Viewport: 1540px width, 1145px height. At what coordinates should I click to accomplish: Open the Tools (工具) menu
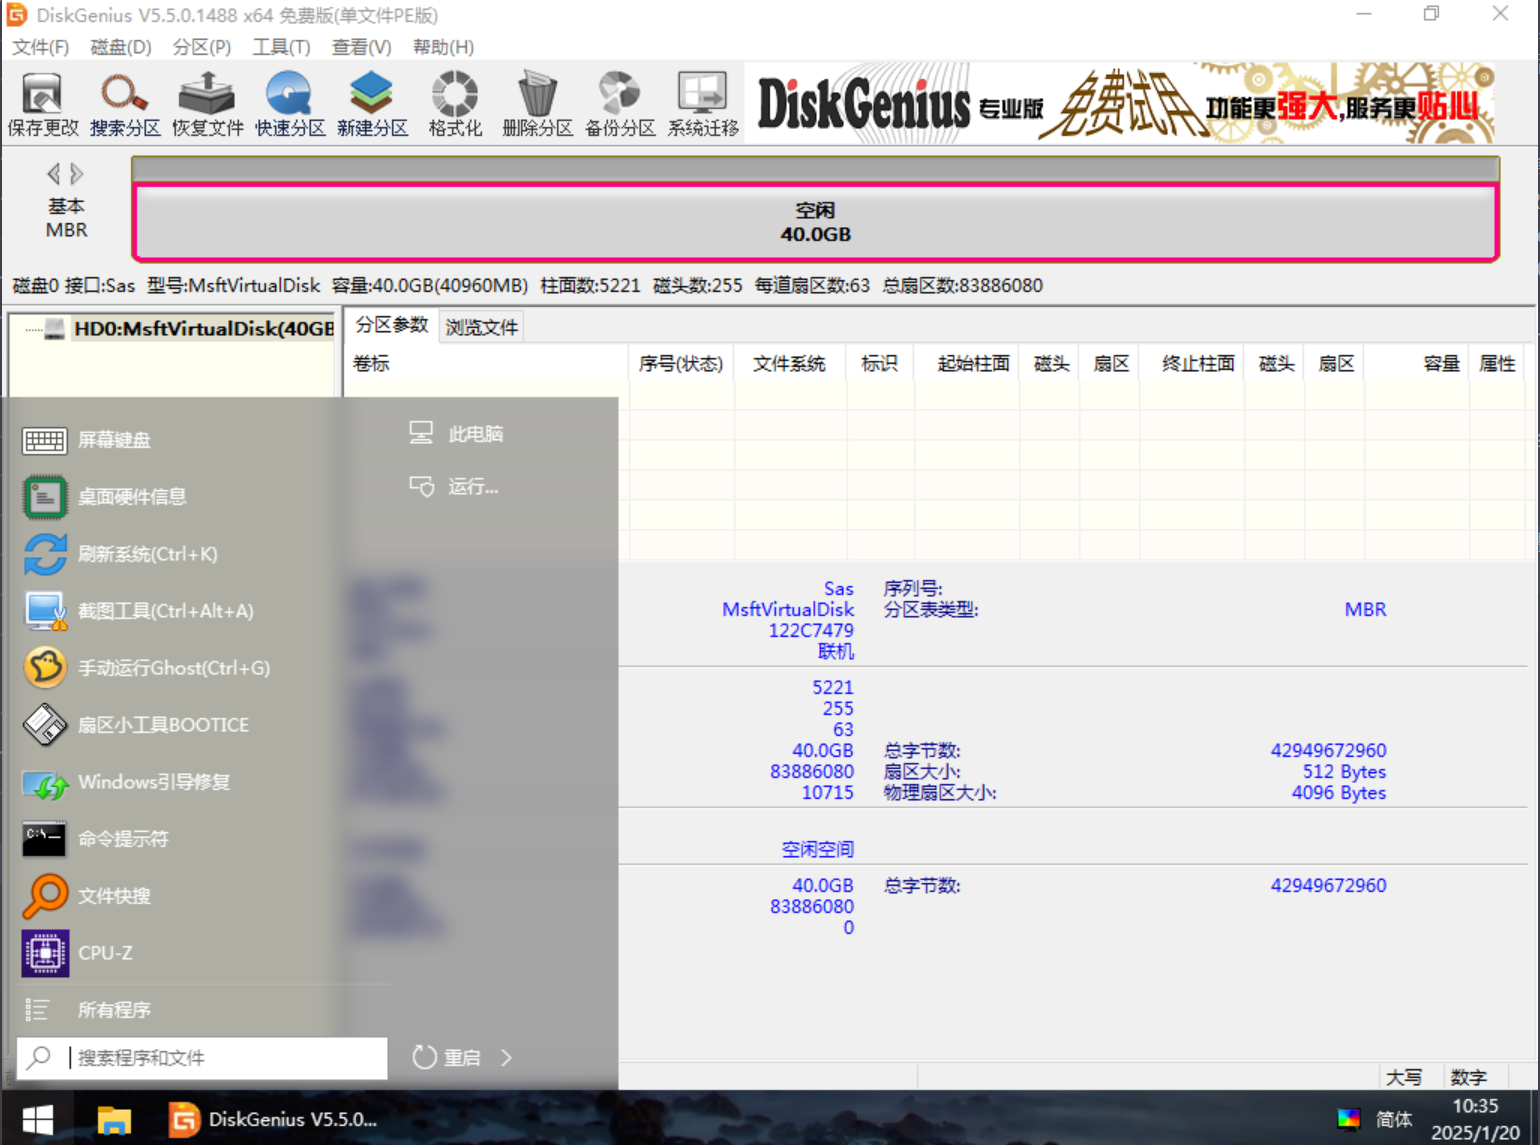[281, 47]
